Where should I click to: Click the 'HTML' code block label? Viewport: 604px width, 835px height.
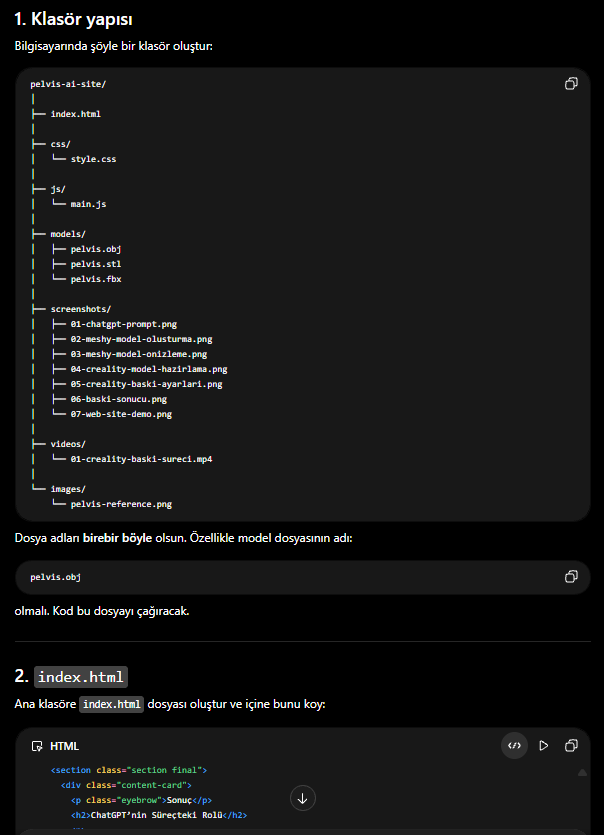(64, 746)
